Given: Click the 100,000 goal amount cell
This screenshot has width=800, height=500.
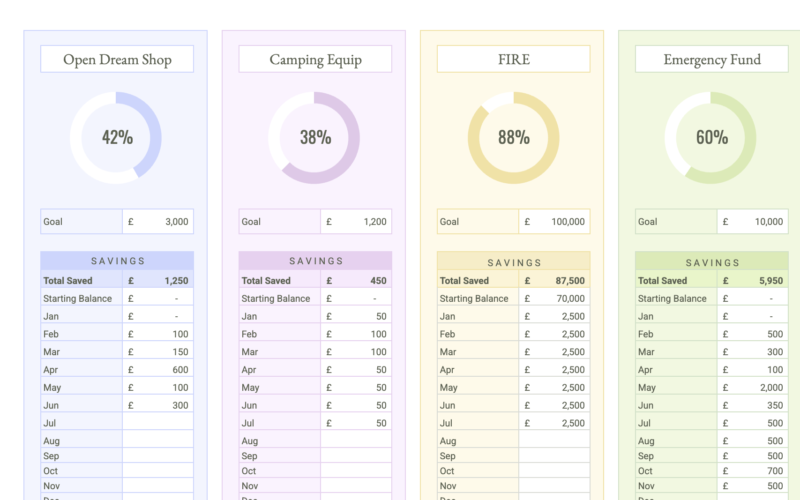Looking at the screenshot, I should [554, 222].
